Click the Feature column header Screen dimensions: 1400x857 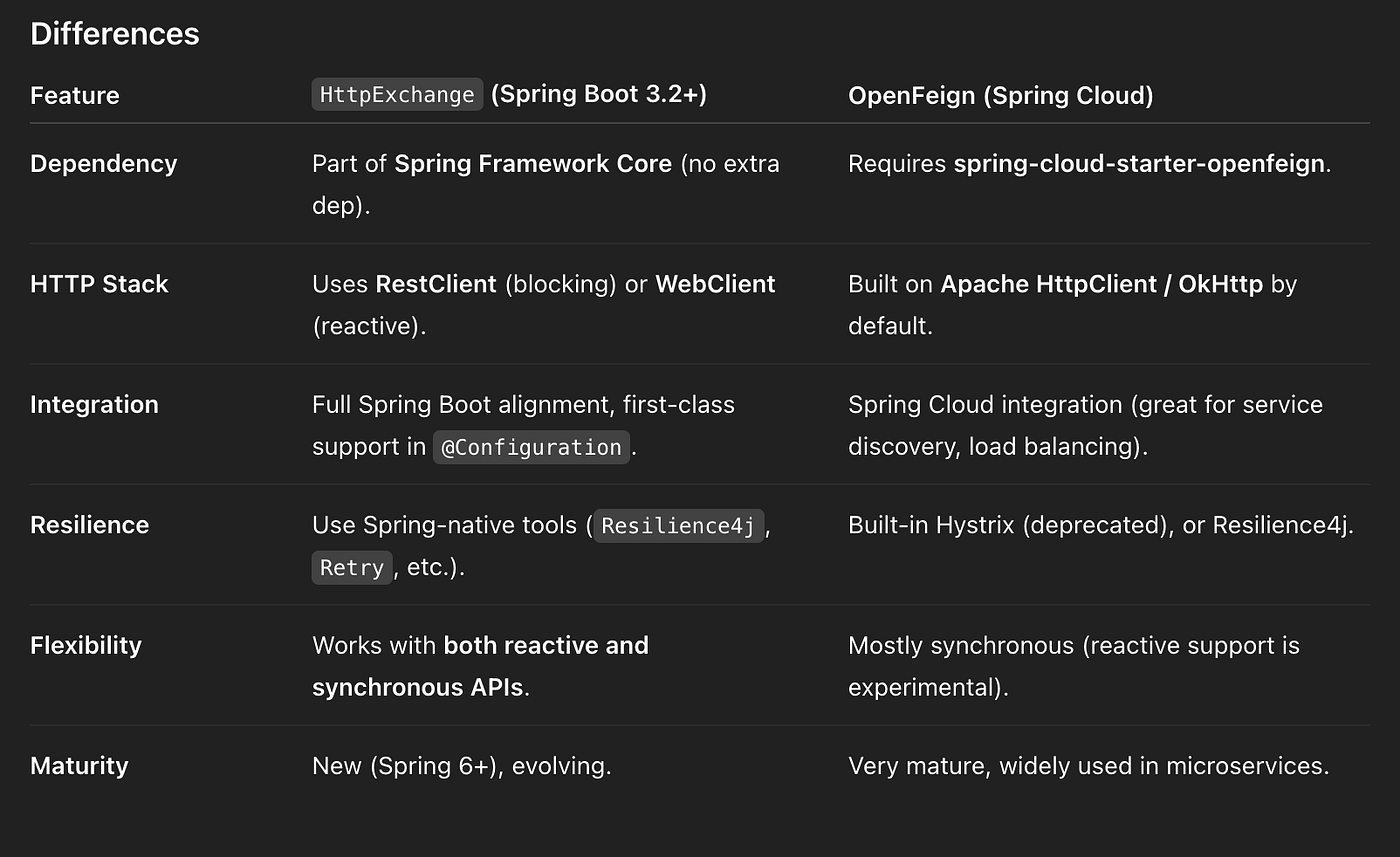pyautogui.click(x=75, y=96)
